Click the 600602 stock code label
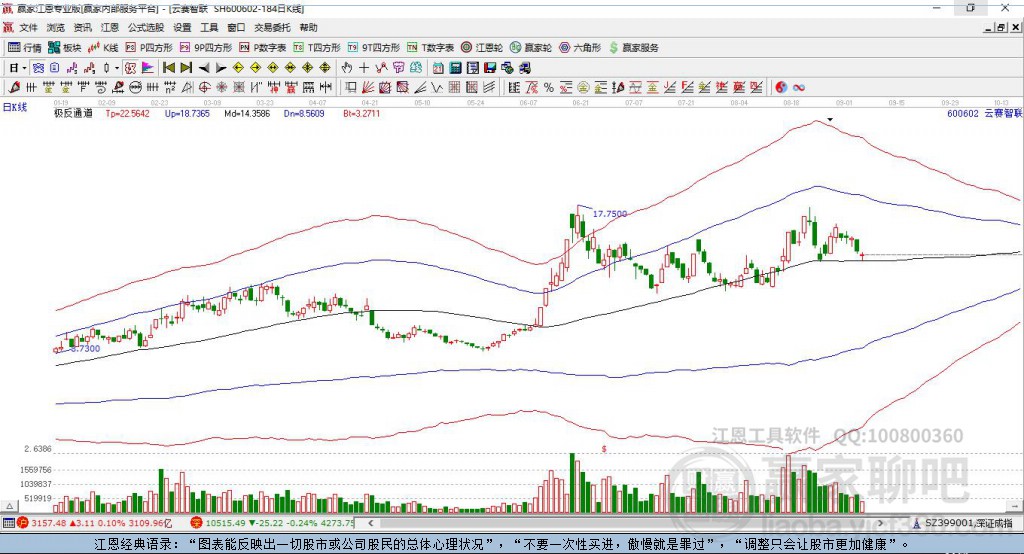 [963, 113]
